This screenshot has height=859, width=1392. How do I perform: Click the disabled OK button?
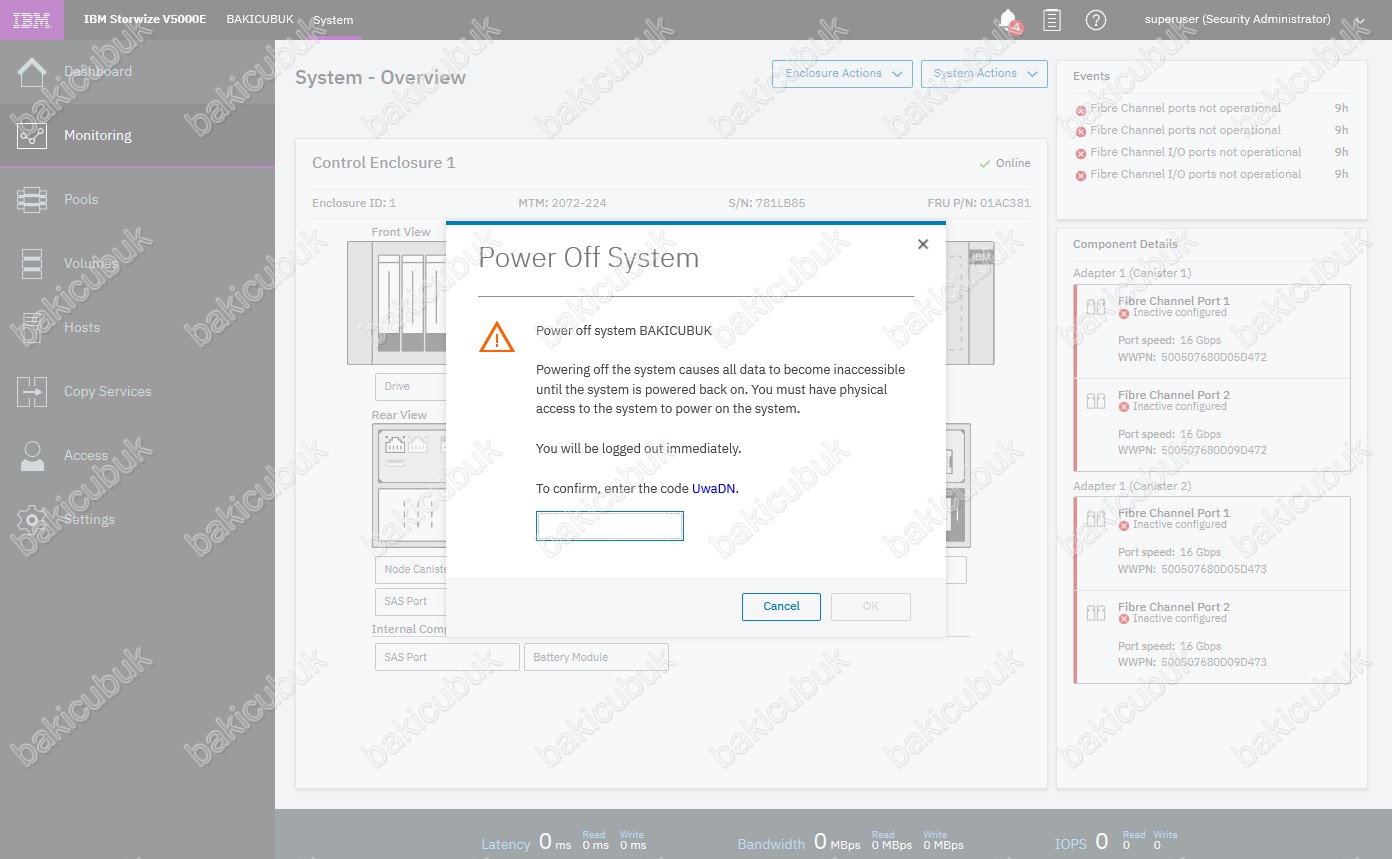tap(871, 607)
